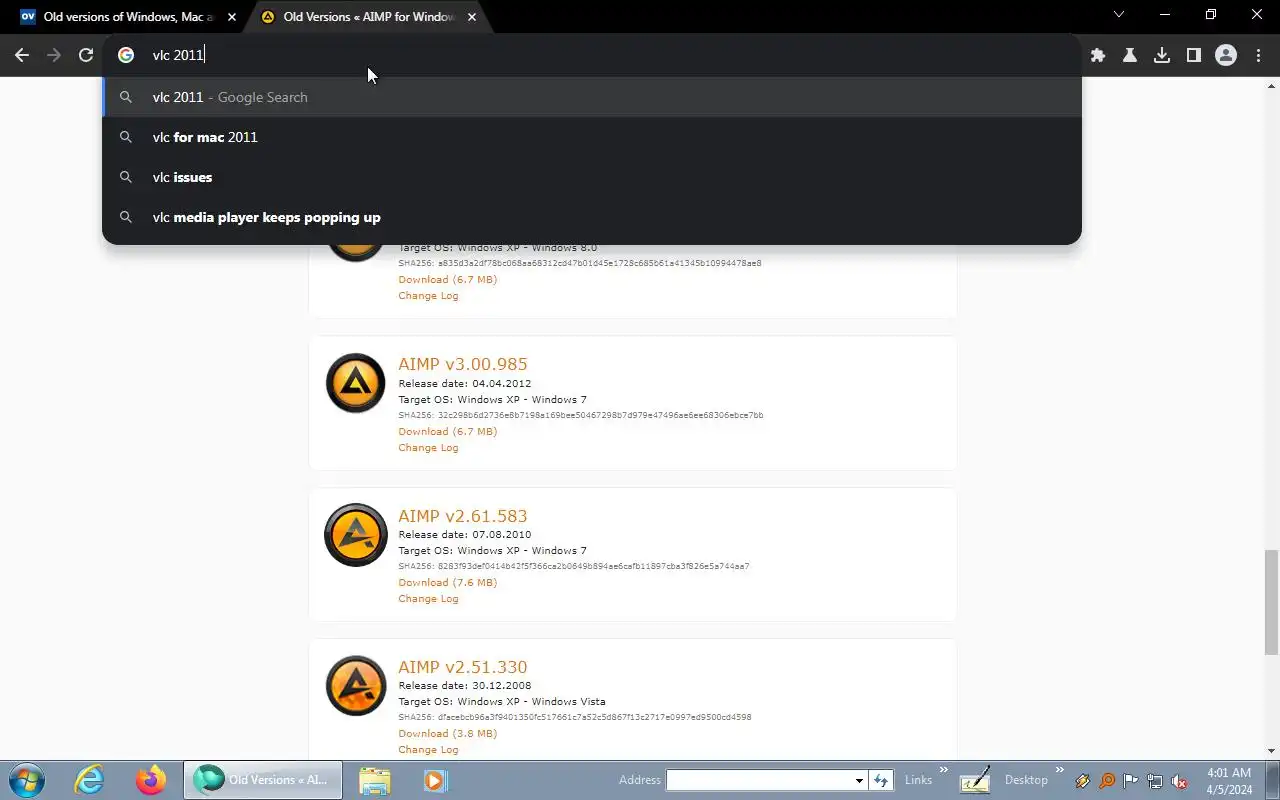Click the Show desktop strip beside the clock

(x=1272, y=781)
